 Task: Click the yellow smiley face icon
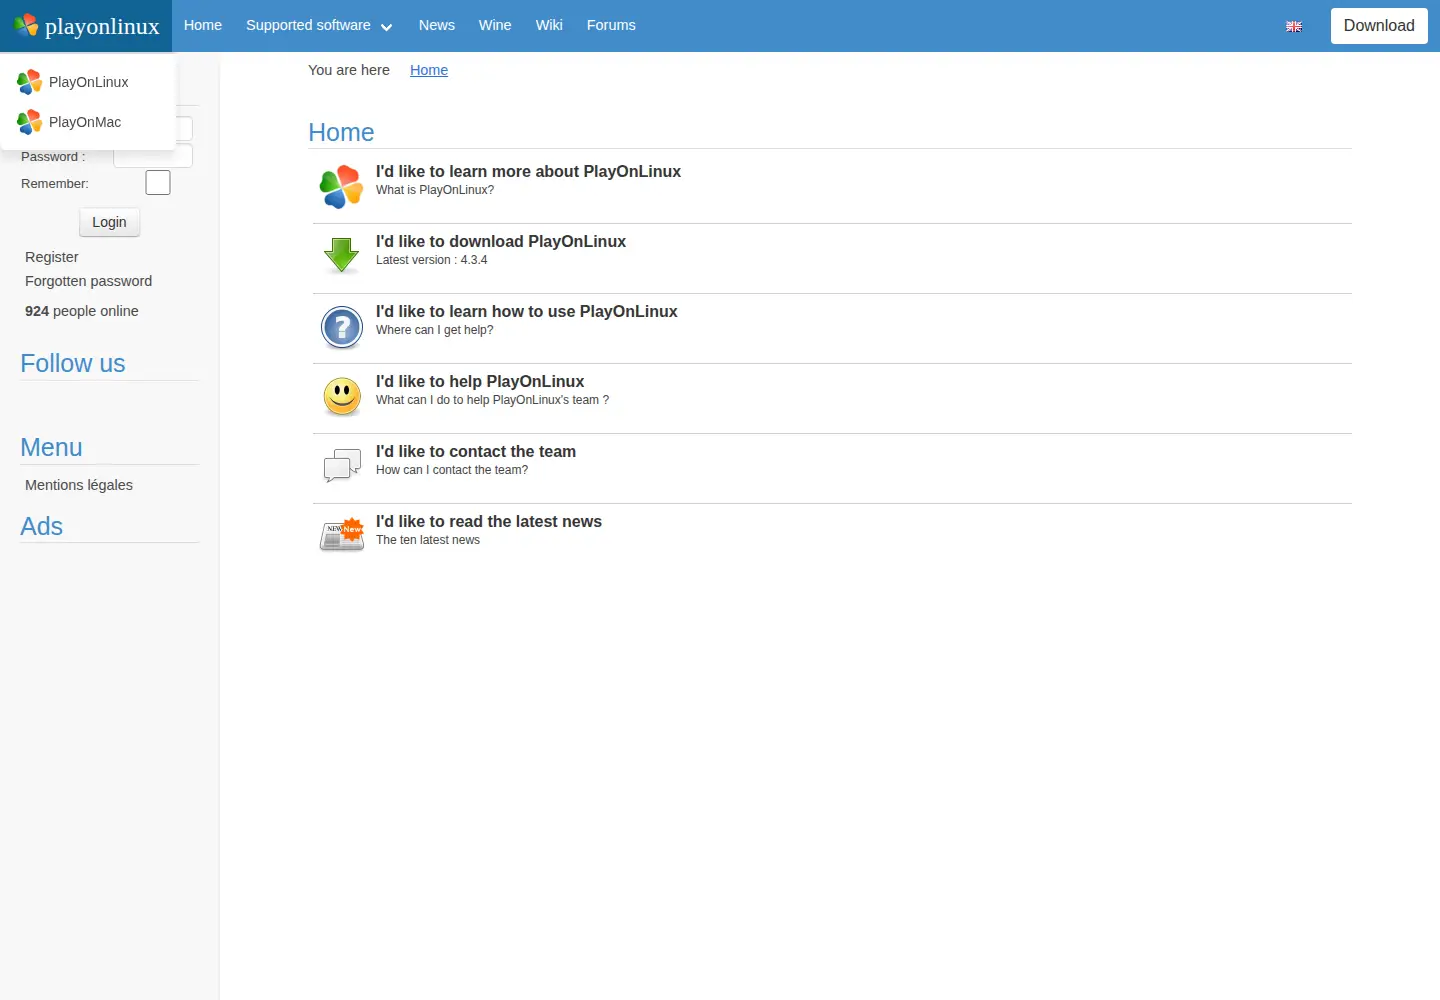click(342, 397)
